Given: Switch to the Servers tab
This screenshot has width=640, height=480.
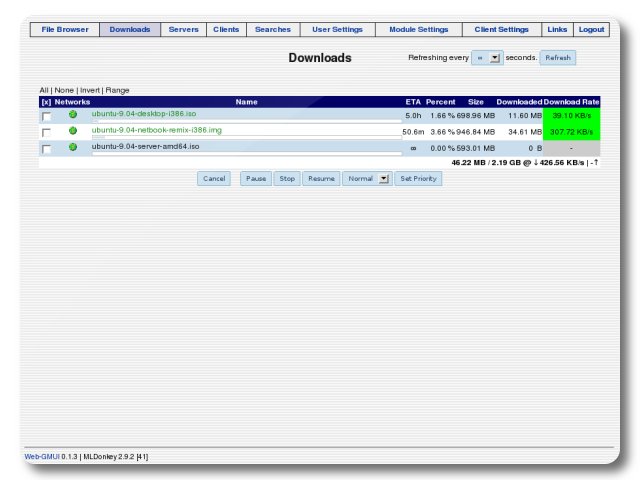Looking at the screenshot, I should click(183, 30).
